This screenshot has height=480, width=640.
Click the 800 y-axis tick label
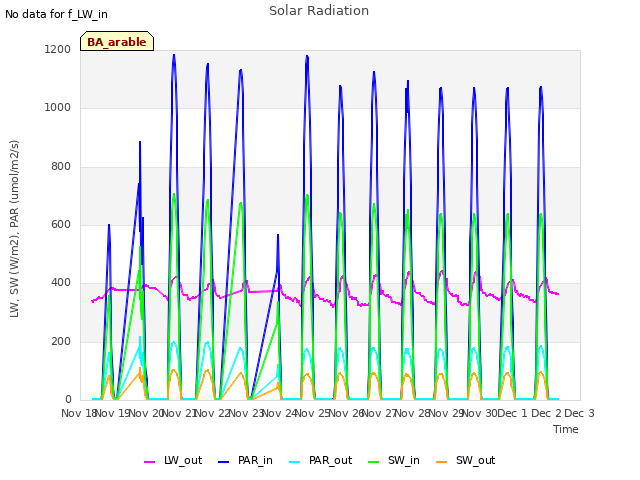(61, 166)
